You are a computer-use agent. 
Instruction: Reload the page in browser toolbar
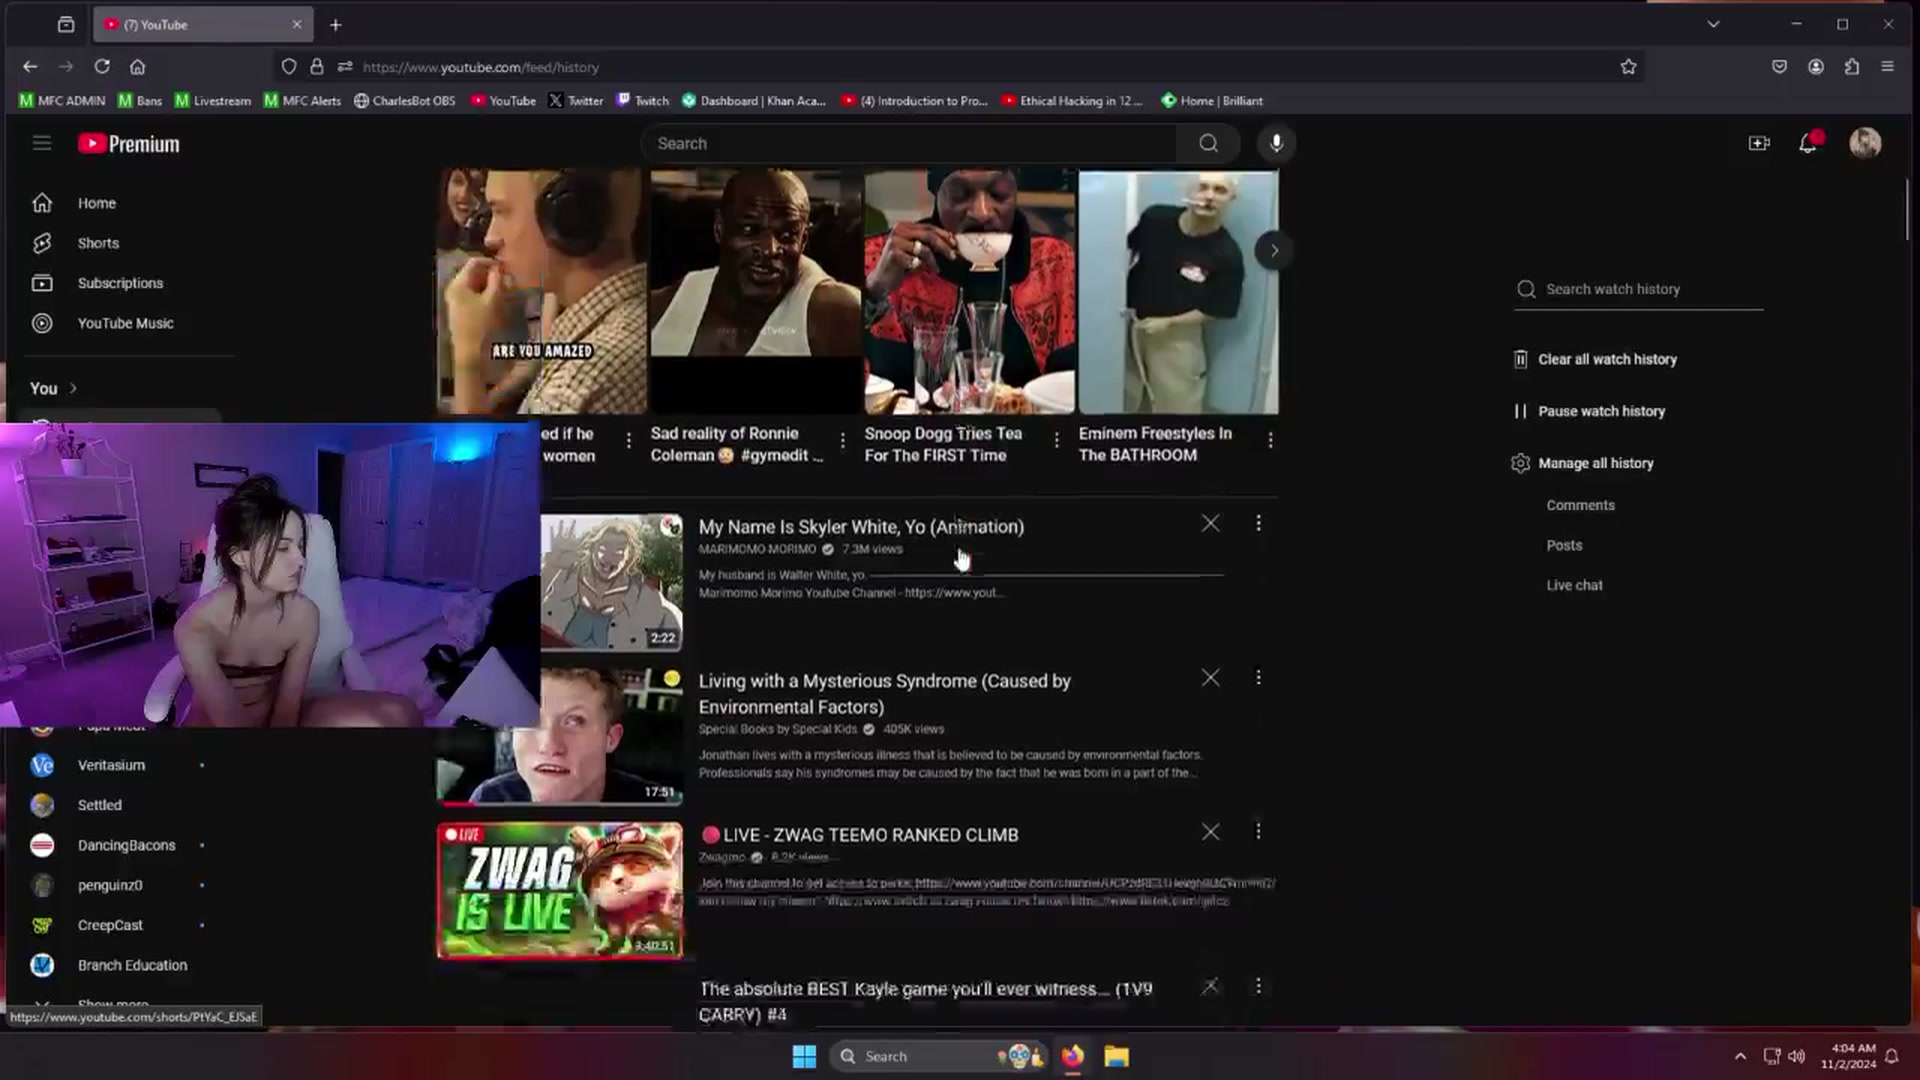tap(102, 67)
